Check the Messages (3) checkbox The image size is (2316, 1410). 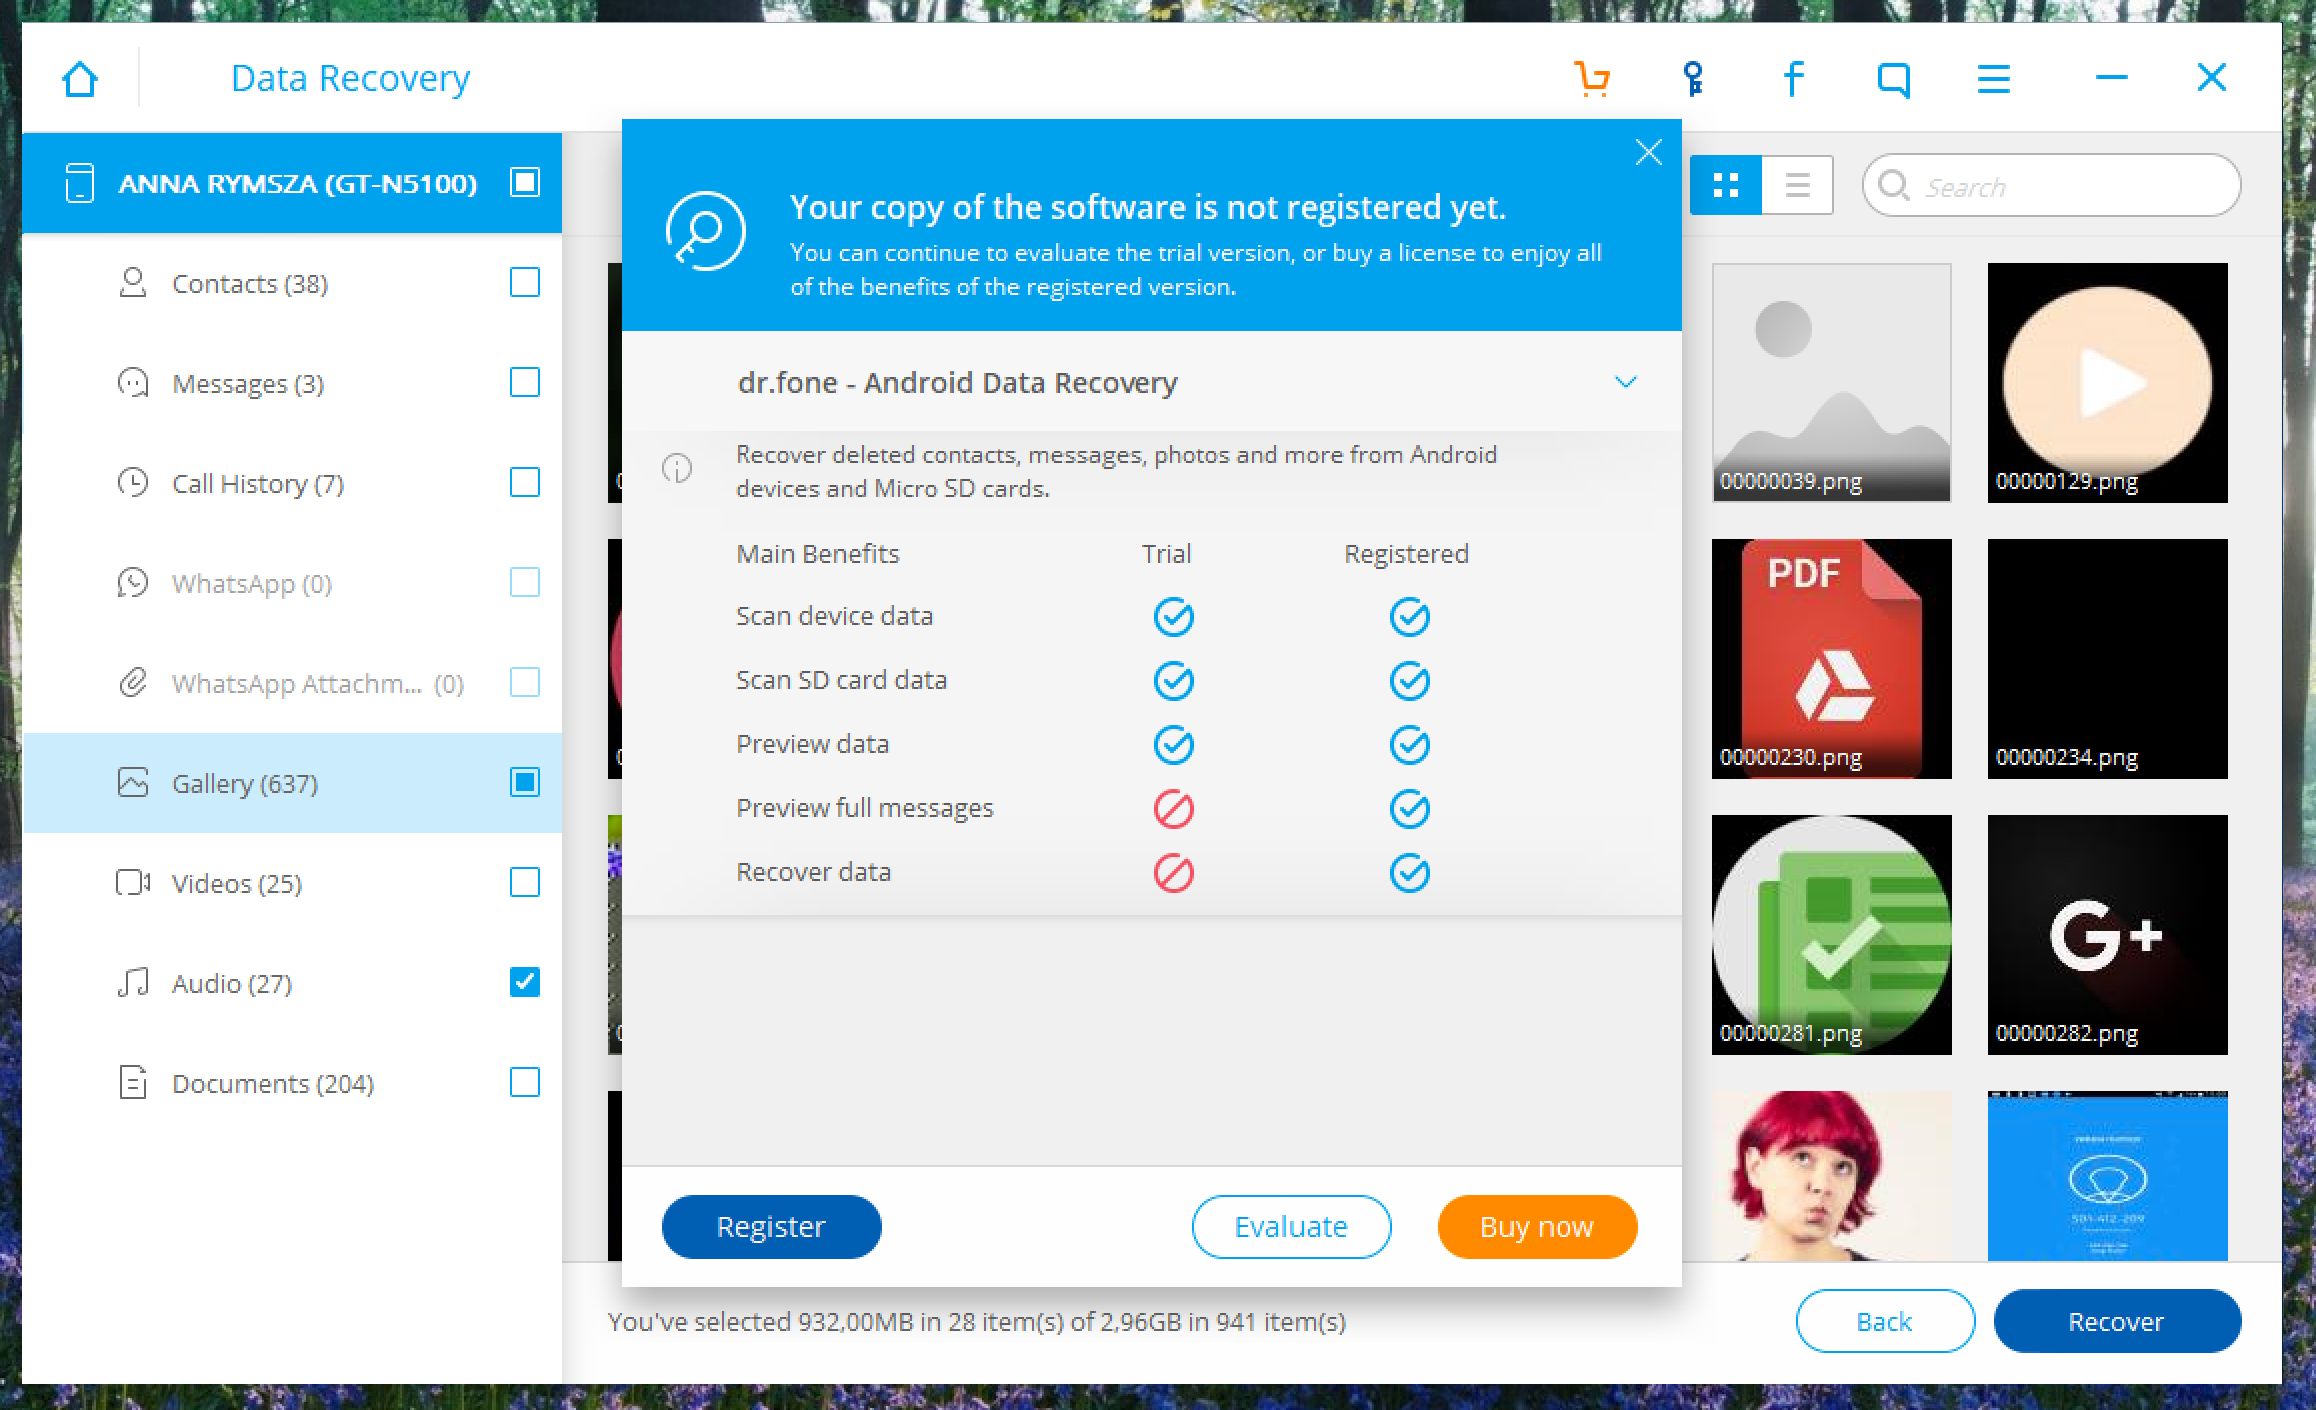coord(525,382)
